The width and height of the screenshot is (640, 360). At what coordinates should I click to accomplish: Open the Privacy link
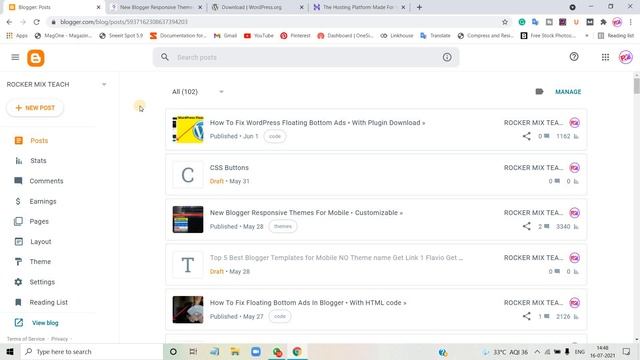pos(60,339)
